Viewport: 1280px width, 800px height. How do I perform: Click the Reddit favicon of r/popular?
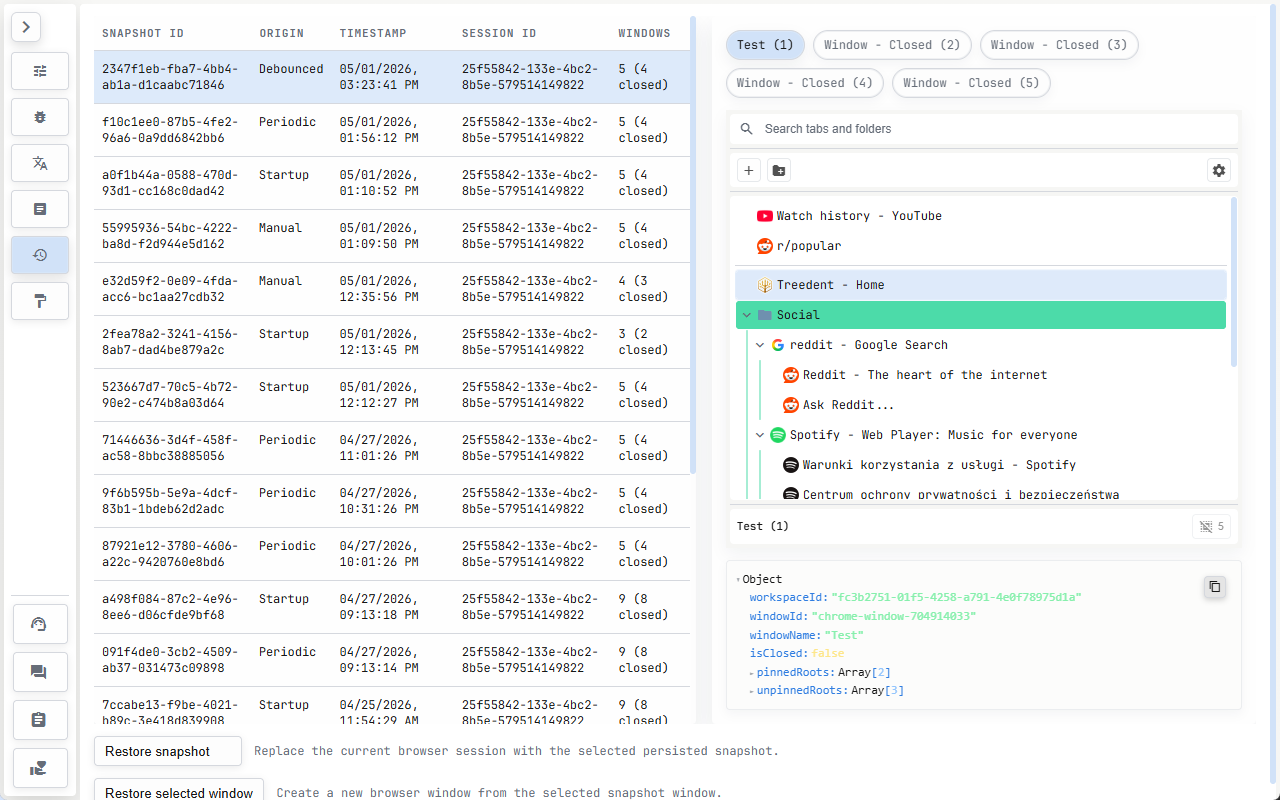[765, 246]
